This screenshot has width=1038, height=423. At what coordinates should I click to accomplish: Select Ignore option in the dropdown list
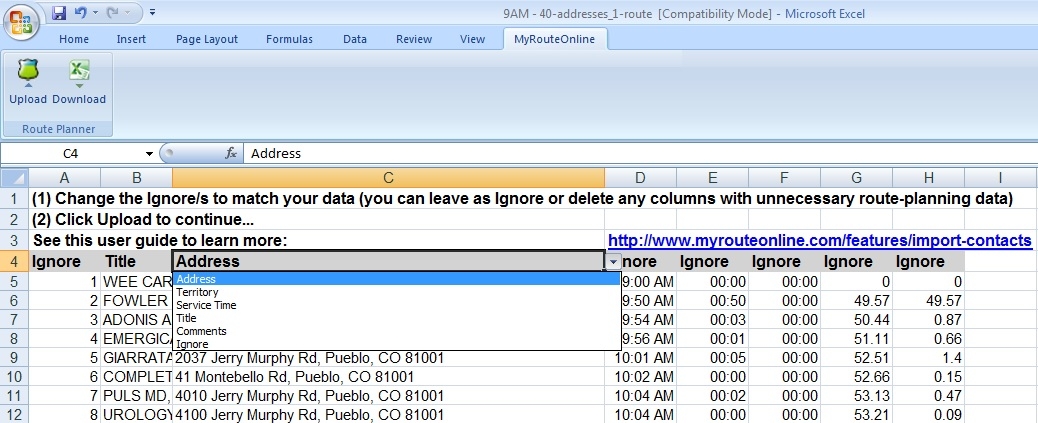192,344
